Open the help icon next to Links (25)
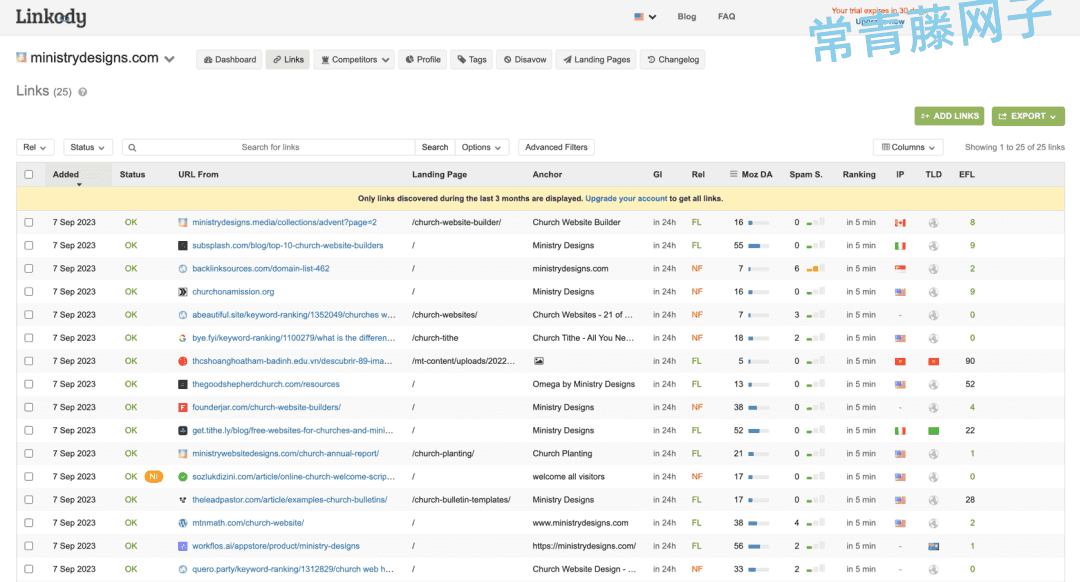This screenshot has width=1080, height=582. [83, 92]
